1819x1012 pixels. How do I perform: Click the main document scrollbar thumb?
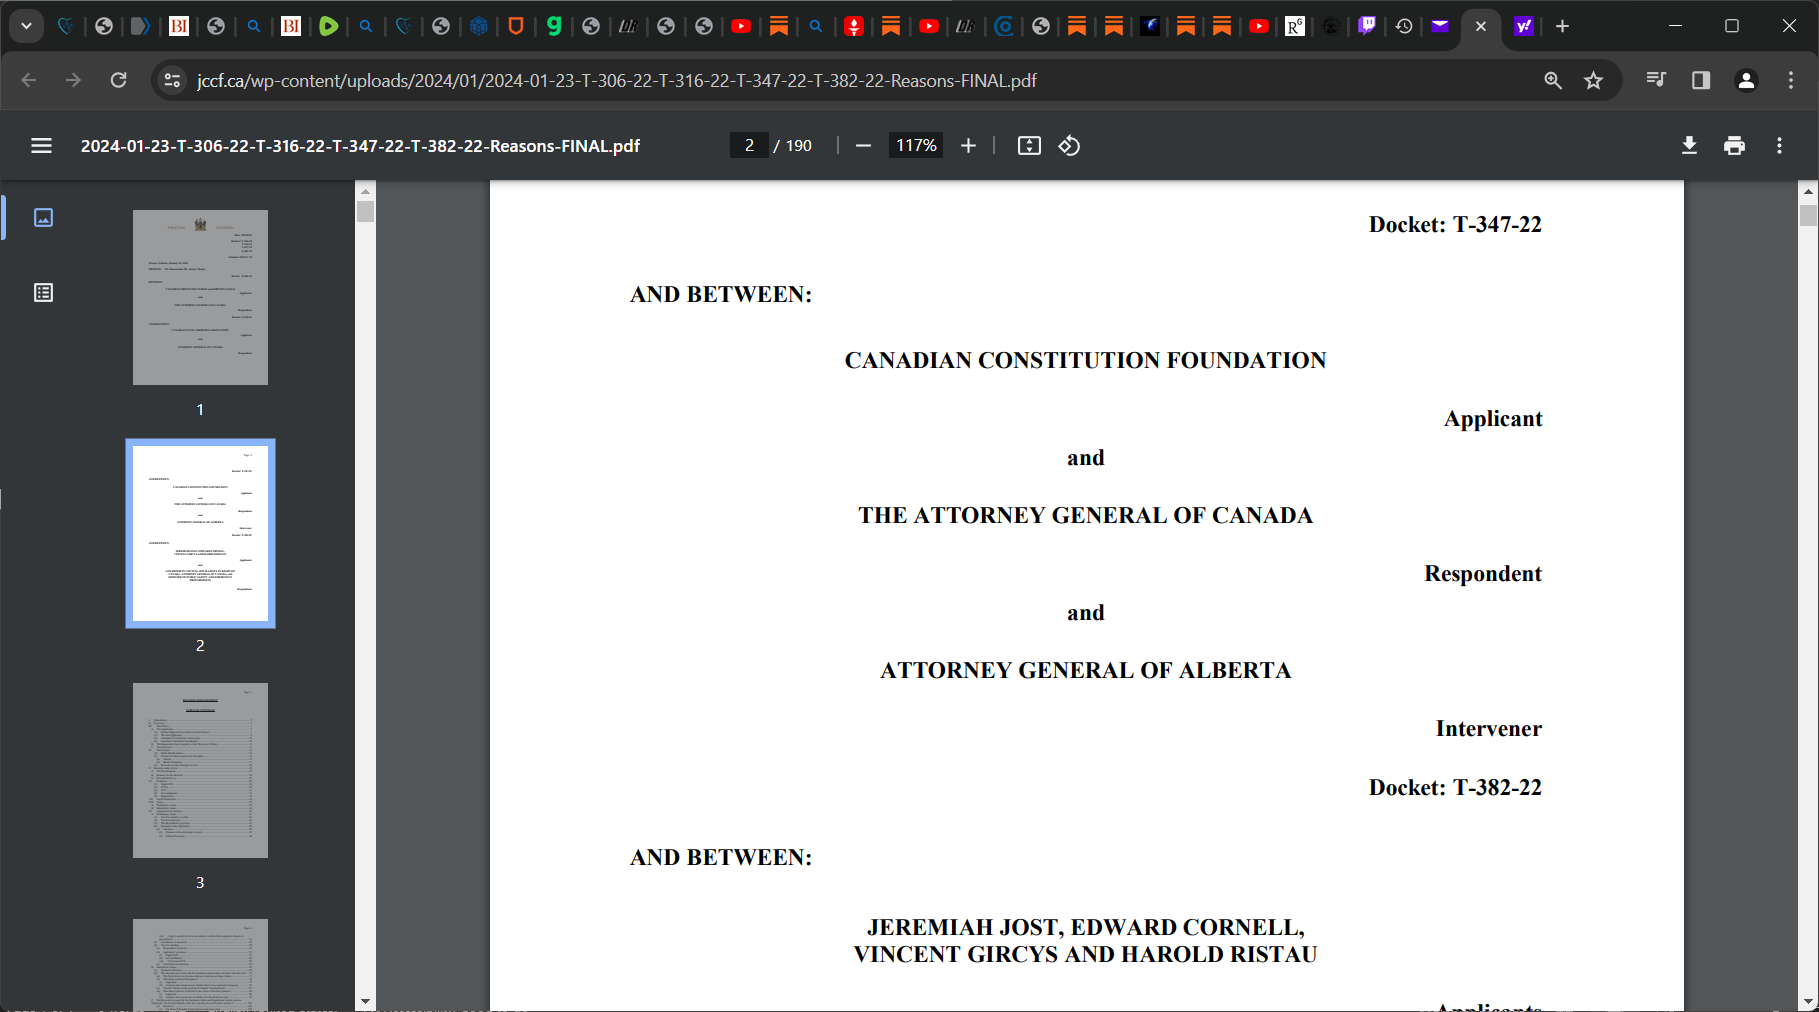pos(1808,215)
